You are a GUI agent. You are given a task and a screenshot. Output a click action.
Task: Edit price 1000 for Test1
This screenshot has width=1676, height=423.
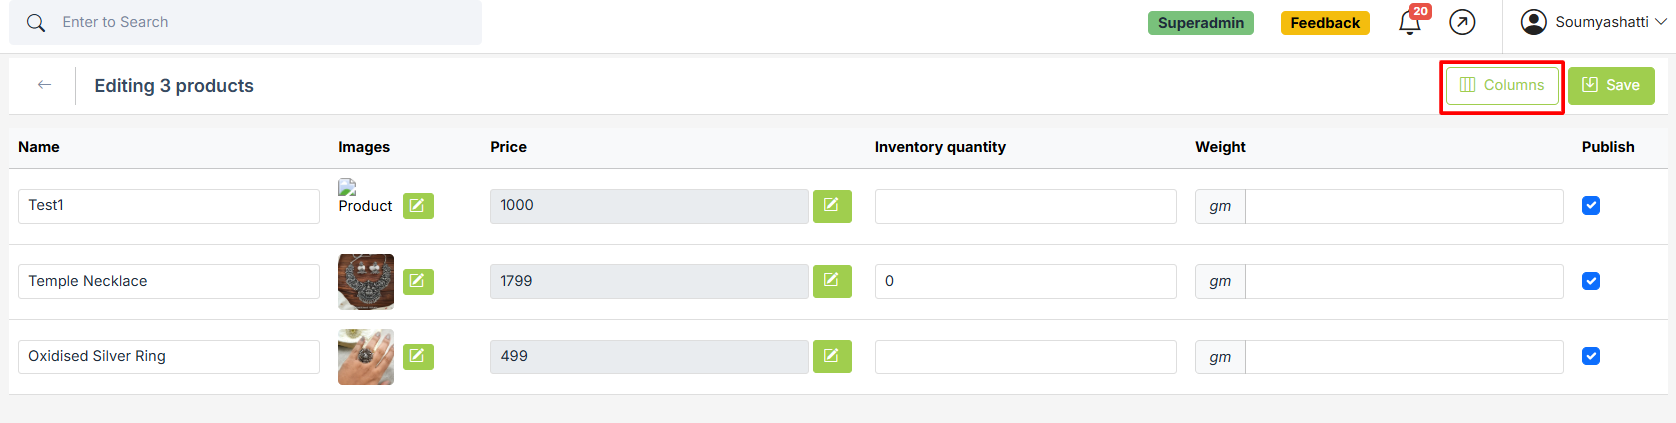[x=831, y=206]
